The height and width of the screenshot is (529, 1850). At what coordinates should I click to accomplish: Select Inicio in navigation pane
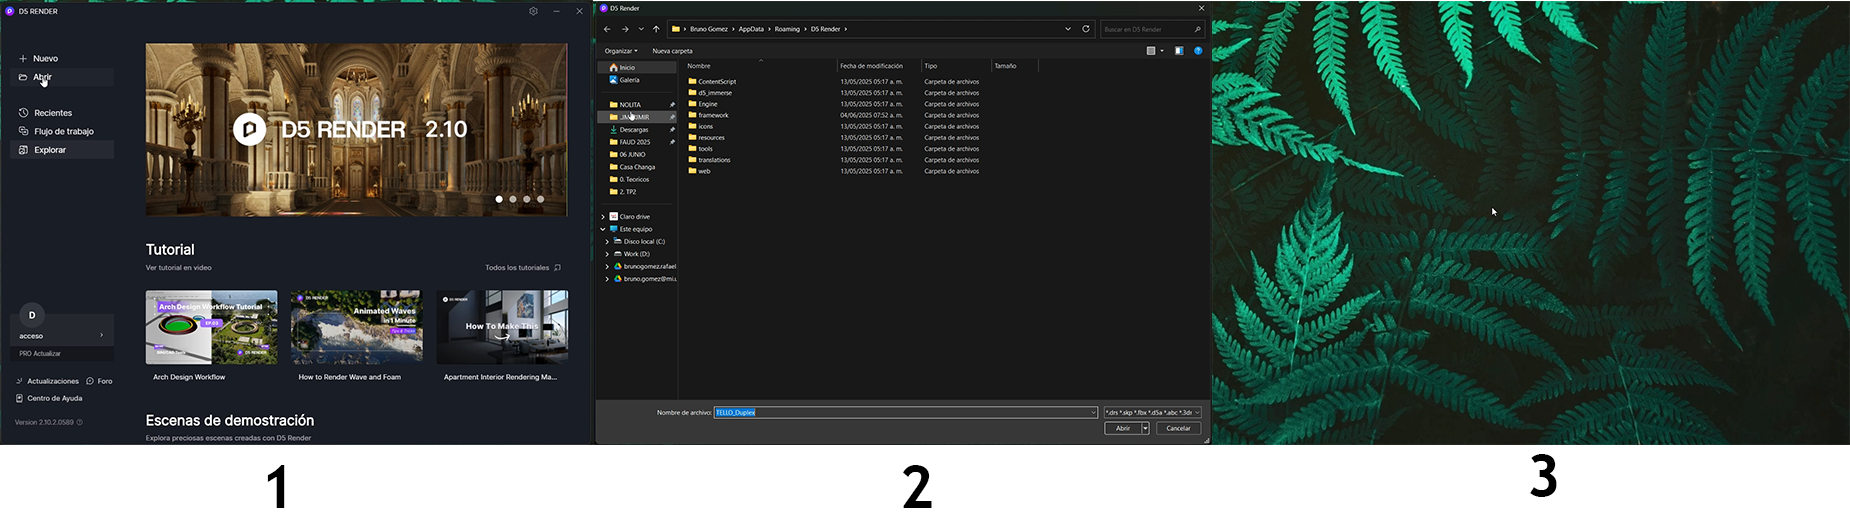tap(637, 68)
